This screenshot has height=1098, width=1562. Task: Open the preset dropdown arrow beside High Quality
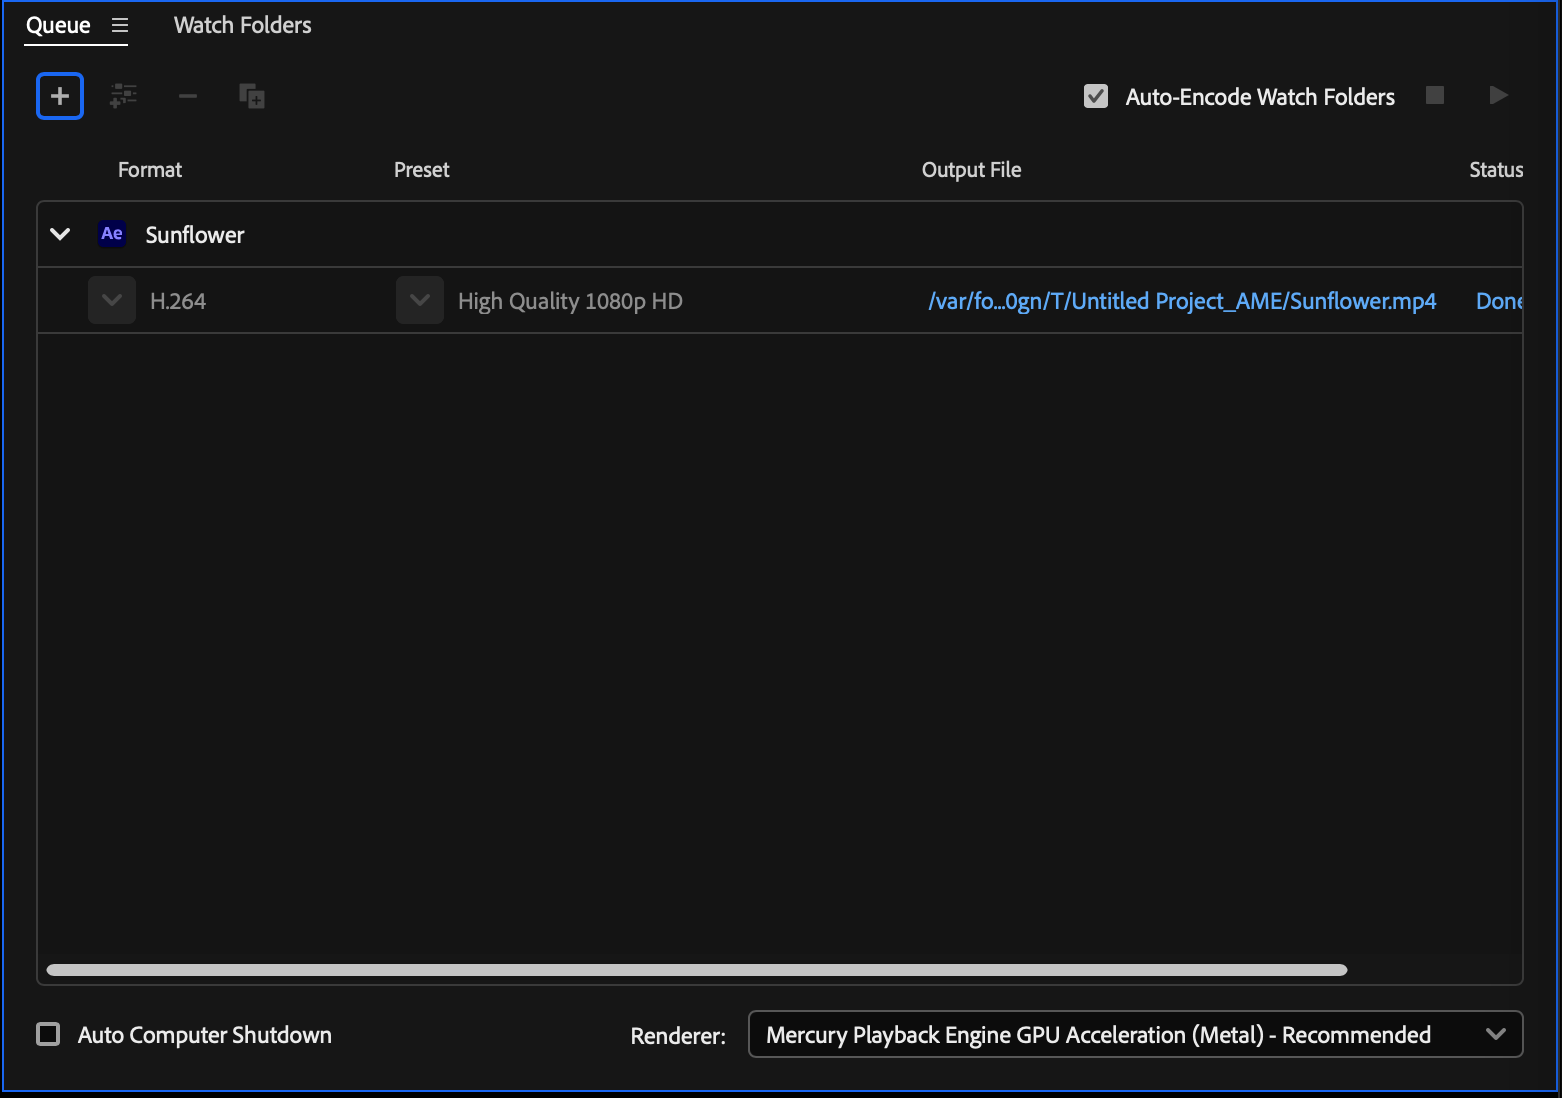[420, 300]
